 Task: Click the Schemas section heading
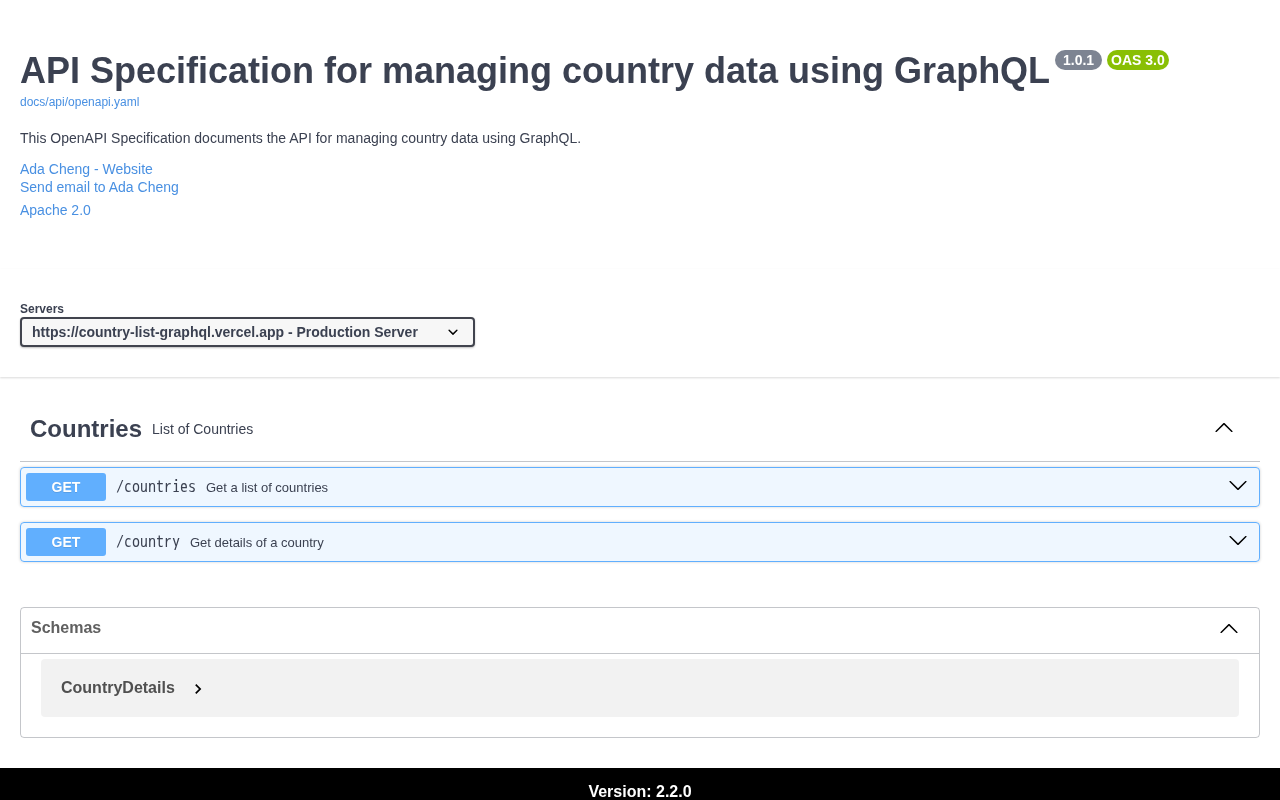tap(66, 628)
